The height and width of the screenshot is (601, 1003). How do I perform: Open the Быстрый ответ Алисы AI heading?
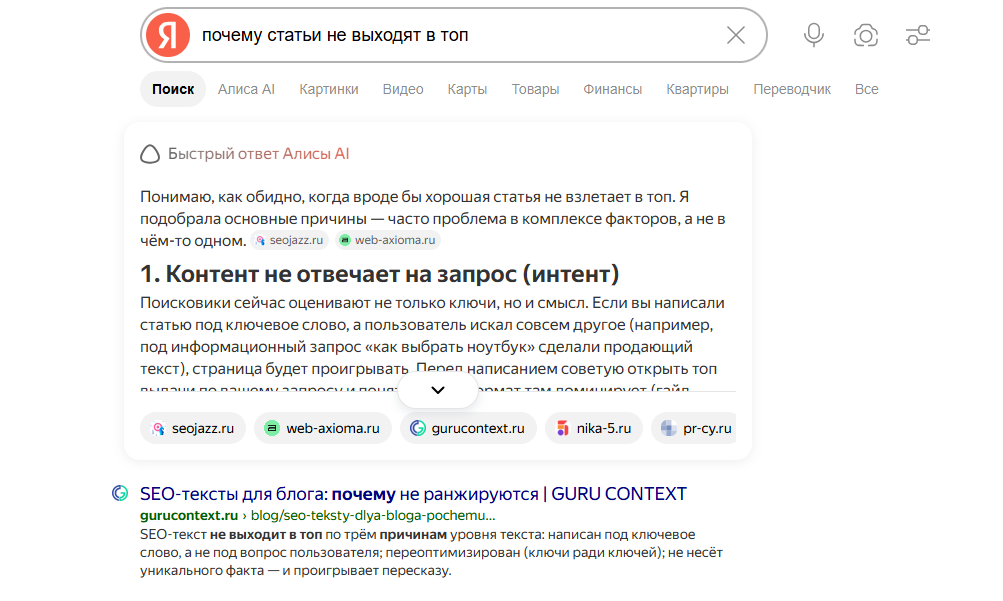pyautogui.click(x=258, y=154)
